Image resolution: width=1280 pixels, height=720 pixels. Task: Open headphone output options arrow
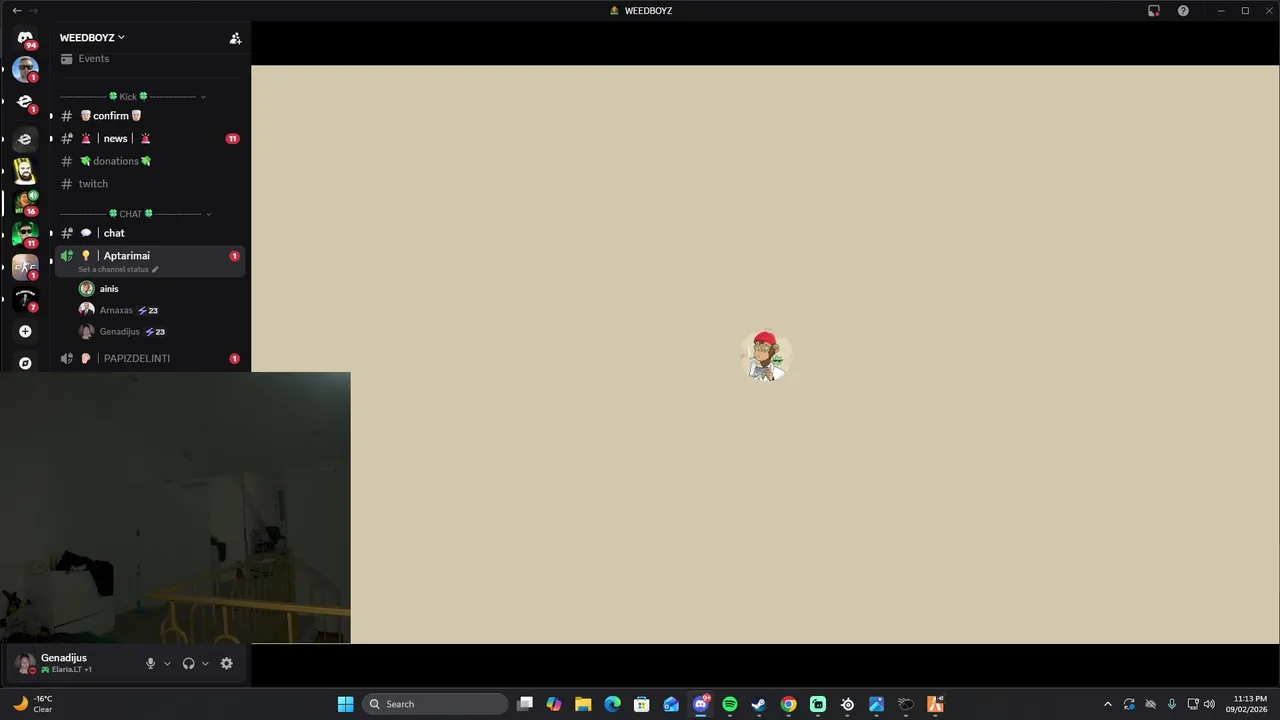205,663
